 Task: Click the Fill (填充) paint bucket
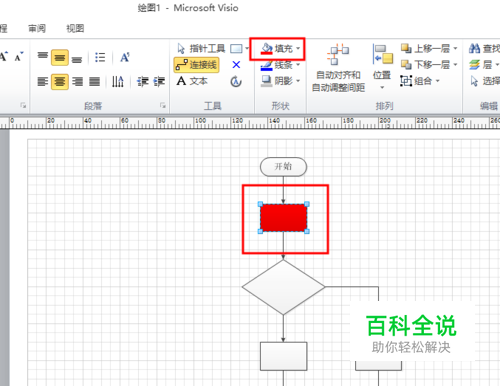click(x=267, y=49)
